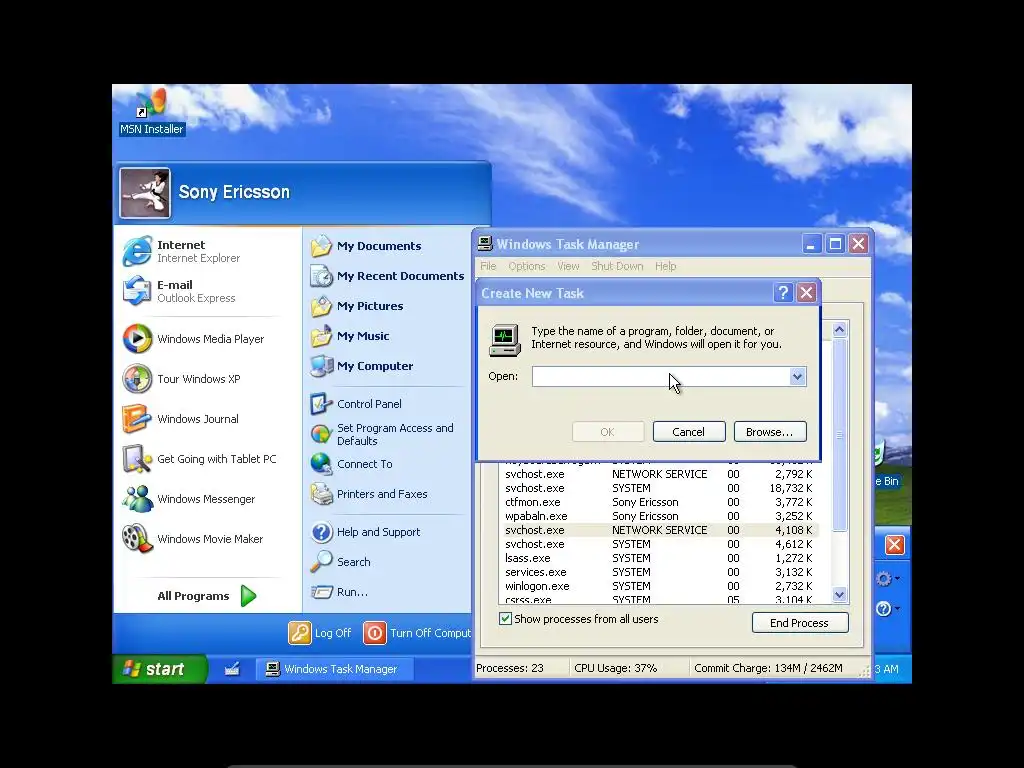Screen dimensions: 1024x768
Task: Open Windows Messenger icon
Action: [x=137, y=499]
